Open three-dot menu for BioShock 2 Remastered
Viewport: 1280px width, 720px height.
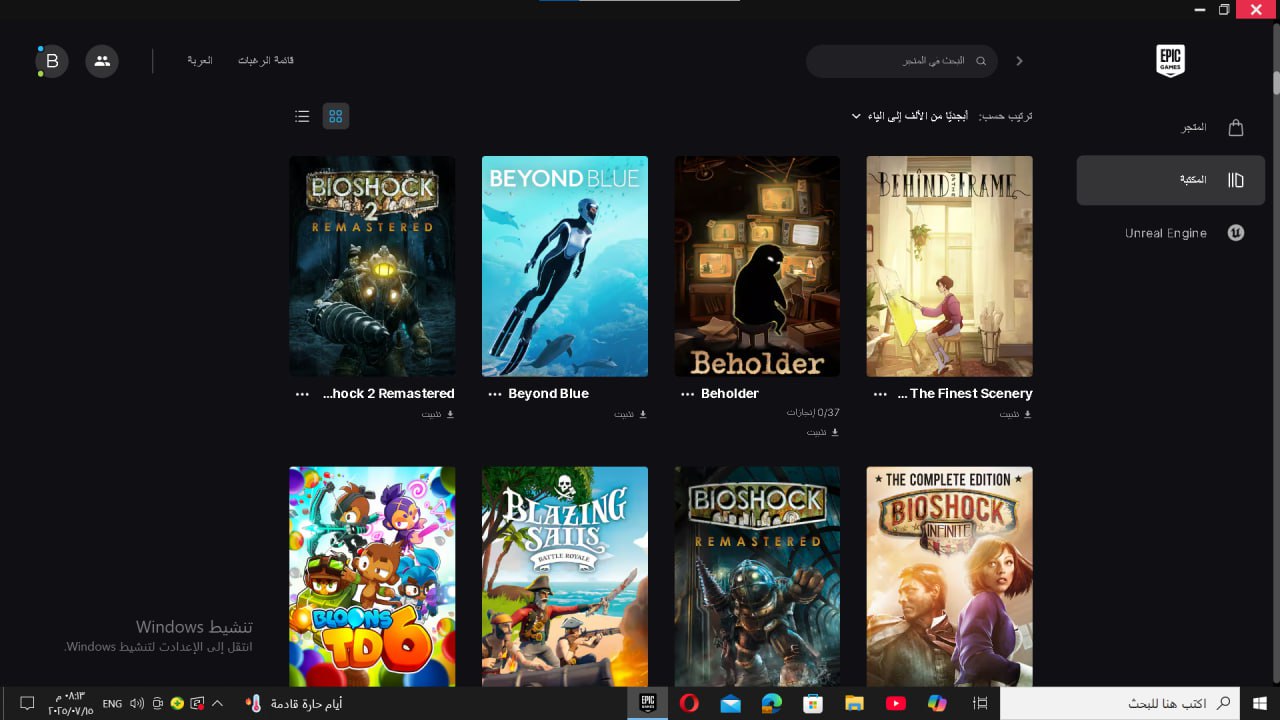pos(302,394)
